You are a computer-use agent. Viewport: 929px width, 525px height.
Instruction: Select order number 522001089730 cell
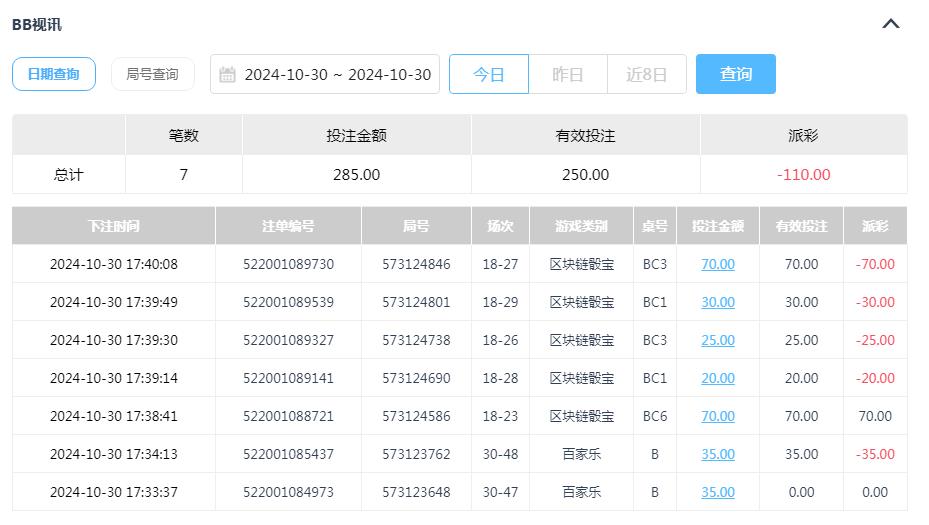(x=288, y=264)
